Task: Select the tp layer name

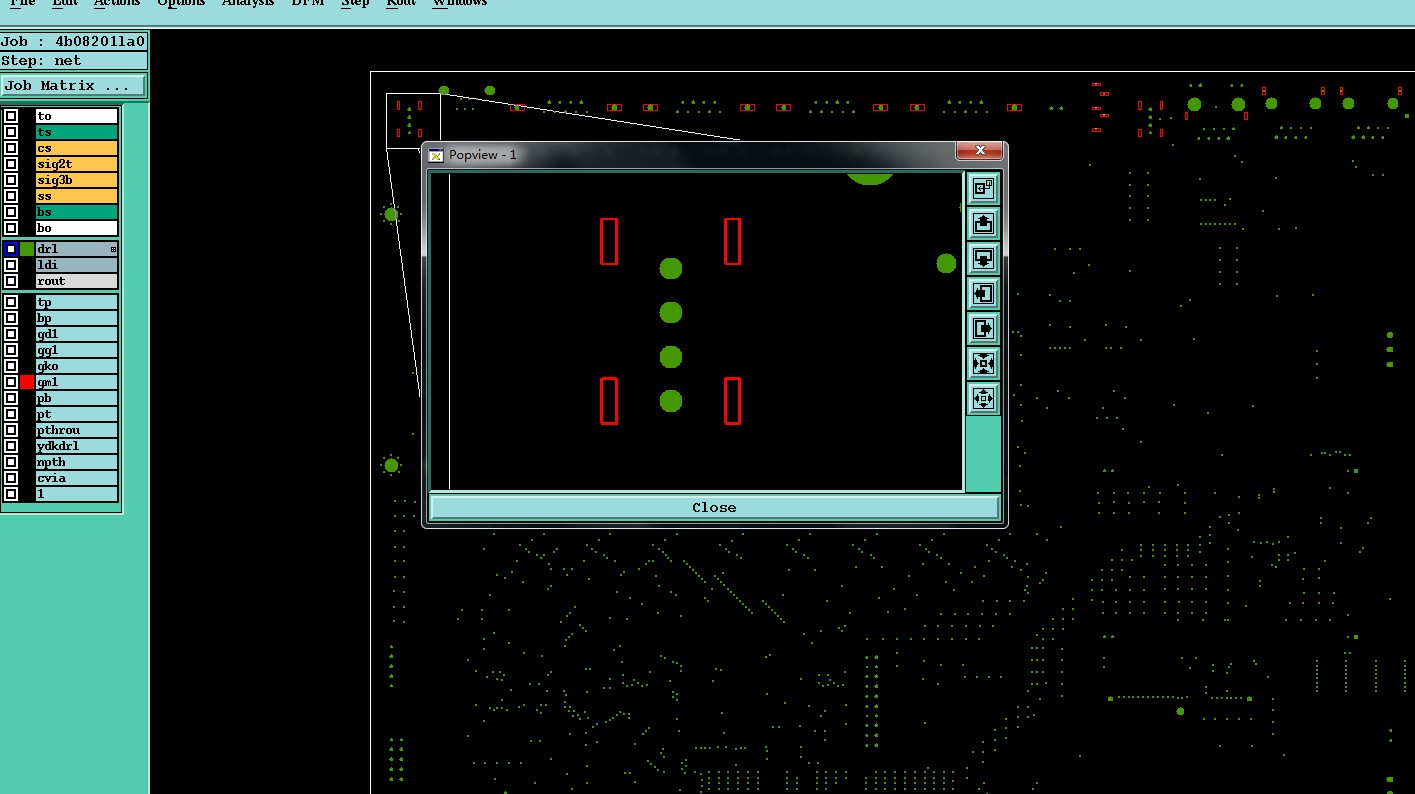Action: click(x=77, y=302)
